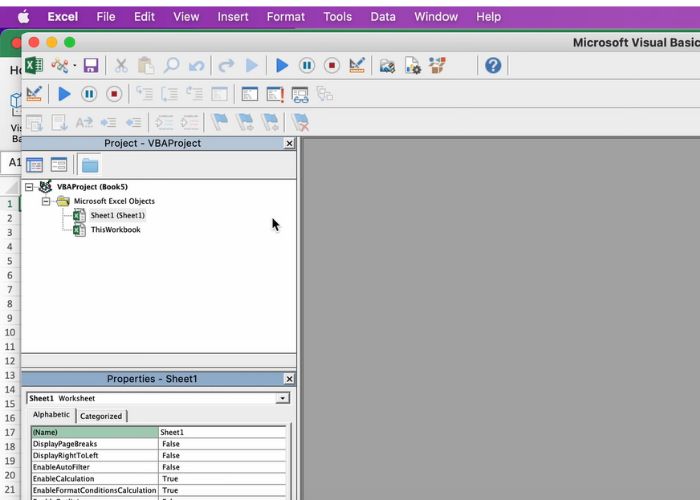Click the Comment Block icon
This screenshot has height=500, width=700.
[164, 122]
